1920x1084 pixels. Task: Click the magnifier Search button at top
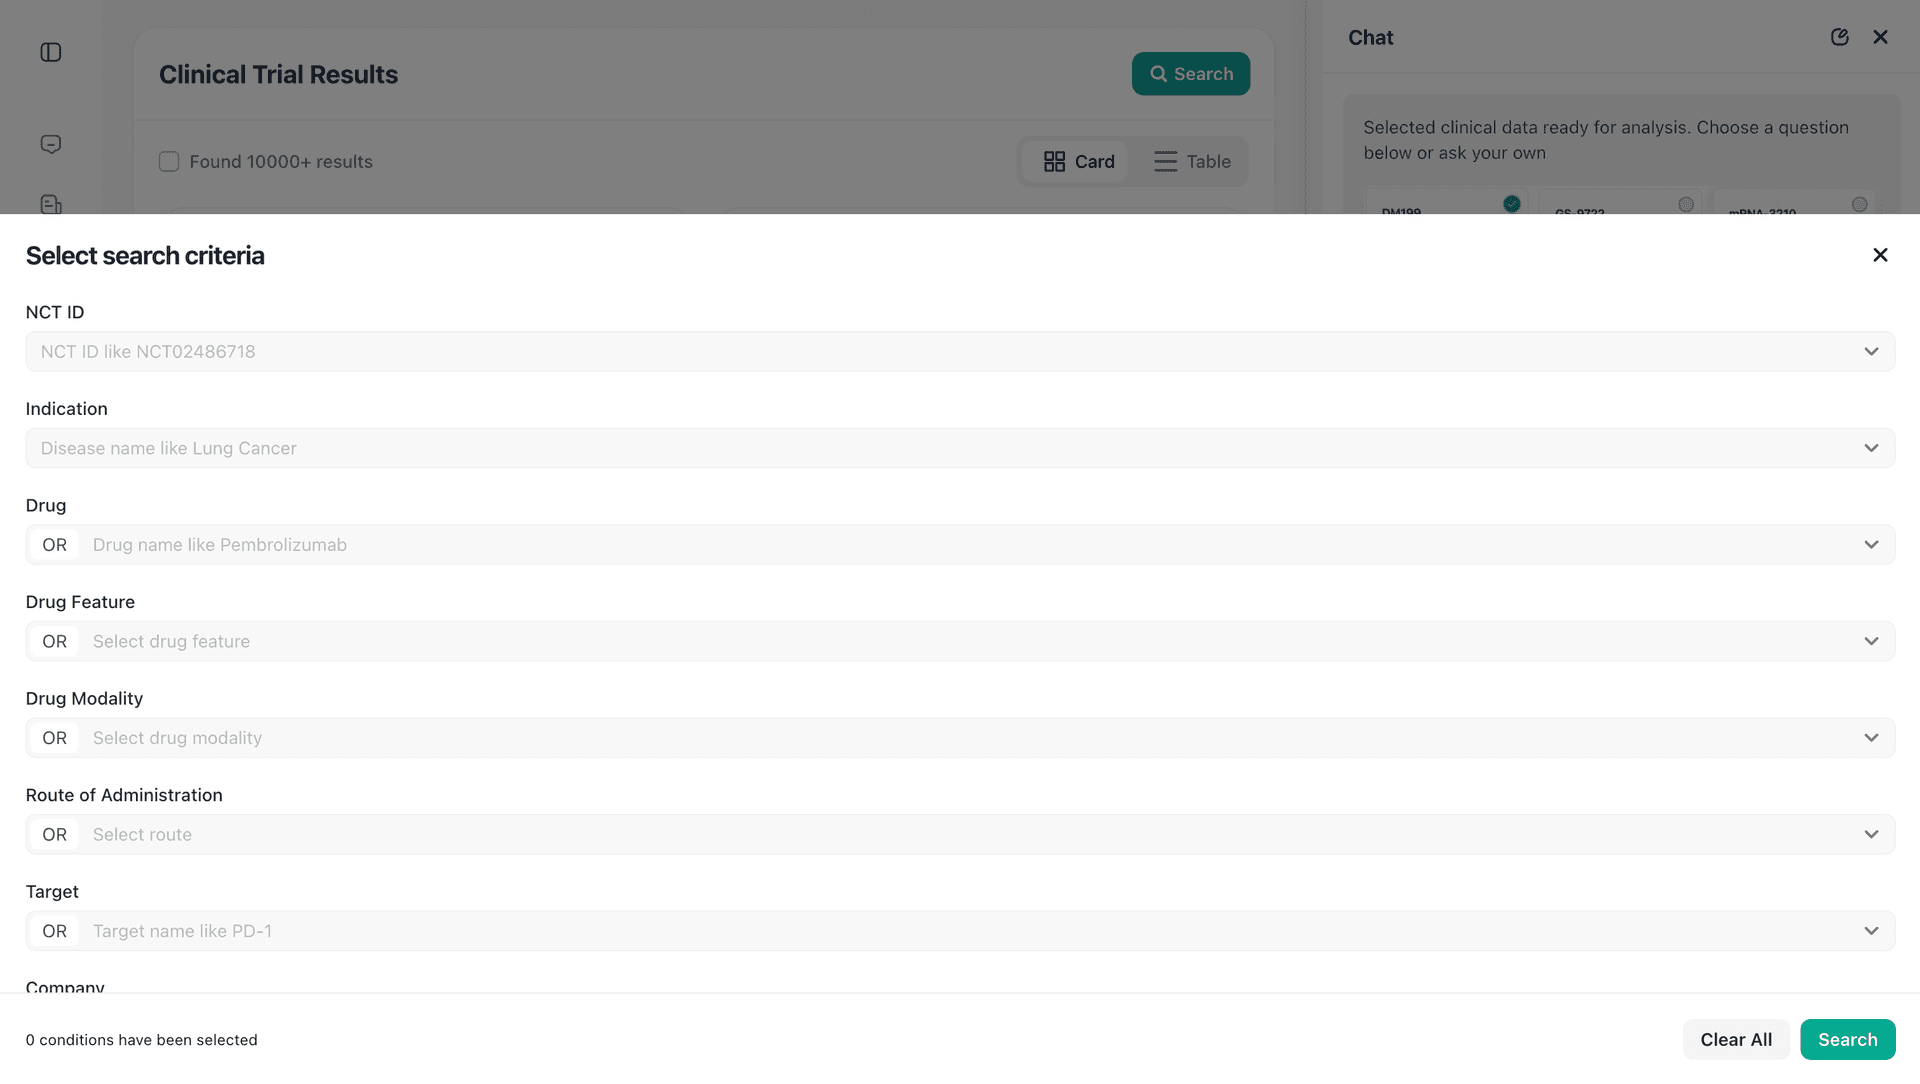[1190, 74]
